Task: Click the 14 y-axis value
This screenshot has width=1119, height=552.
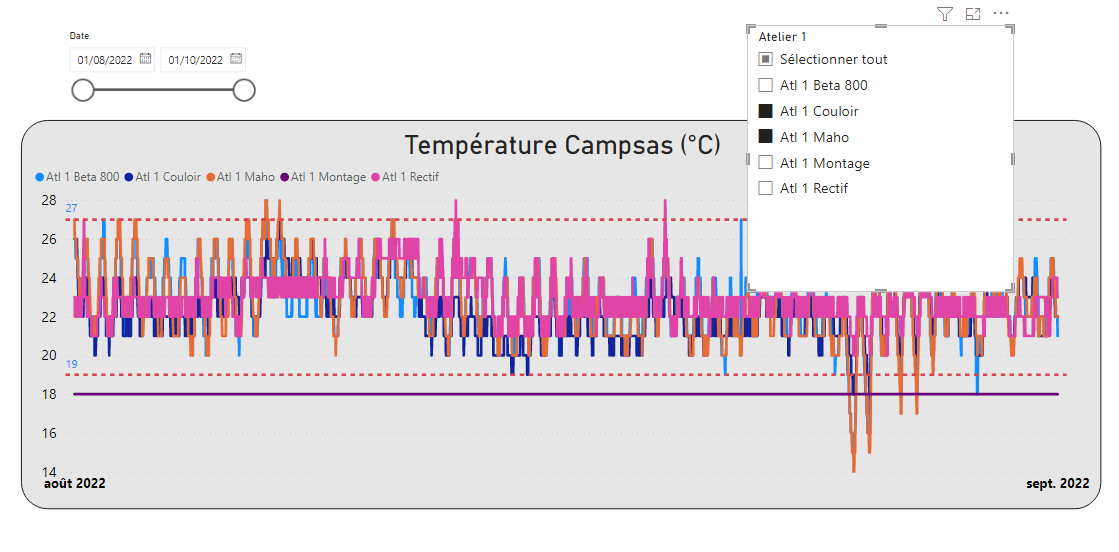Action: click(49, 472)
